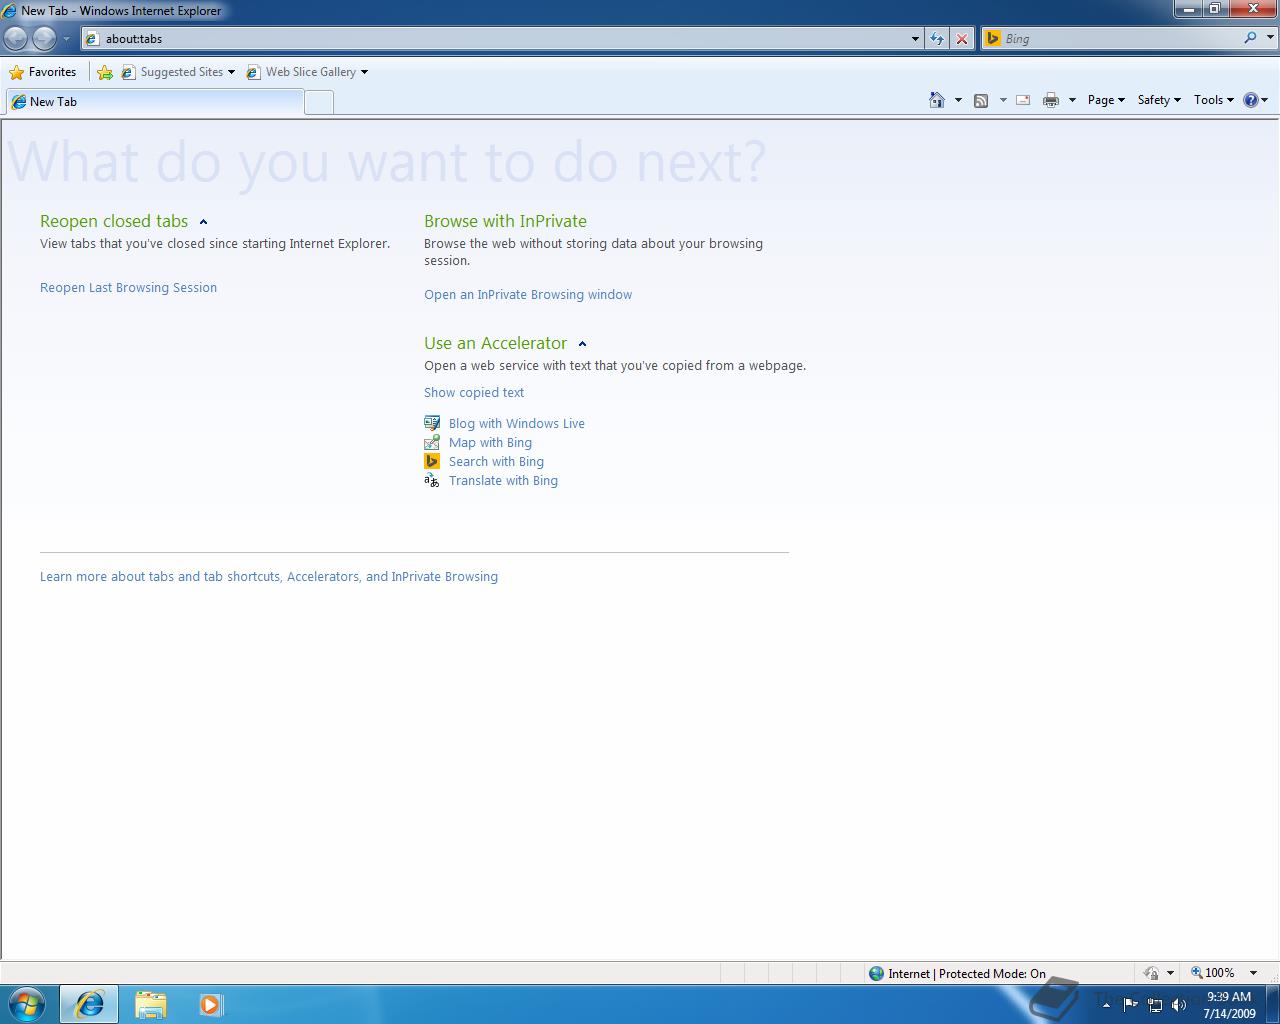Screen dimensions: 1280x1024
Task: Click the Map with Bing icon
Action: tap(432, 442)
